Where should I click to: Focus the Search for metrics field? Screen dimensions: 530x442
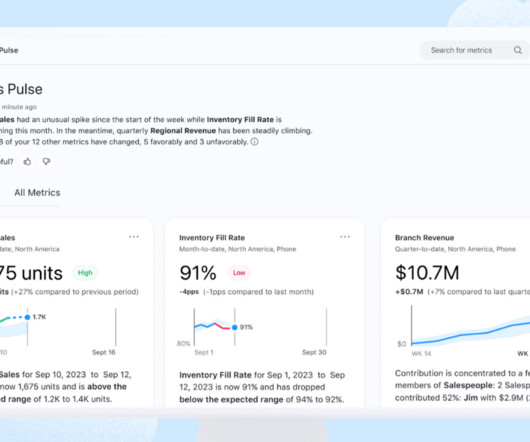pos(474,50)
